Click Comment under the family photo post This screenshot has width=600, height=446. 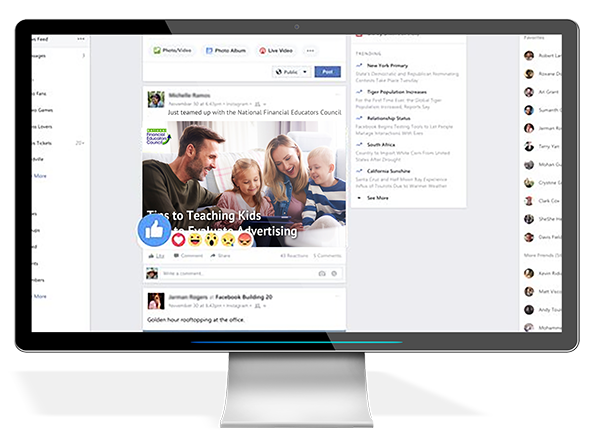(x=188, y=256)
